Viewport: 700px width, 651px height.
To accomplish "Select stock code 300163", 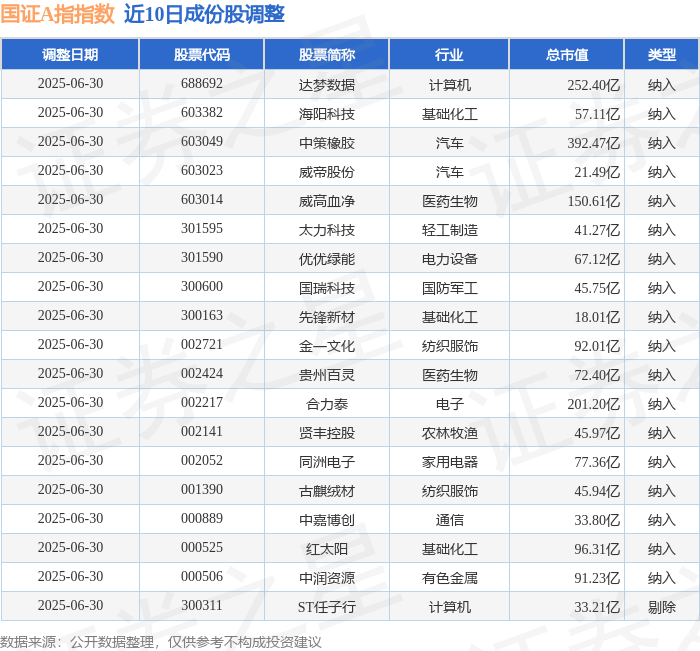I will [x=202, y=316].
